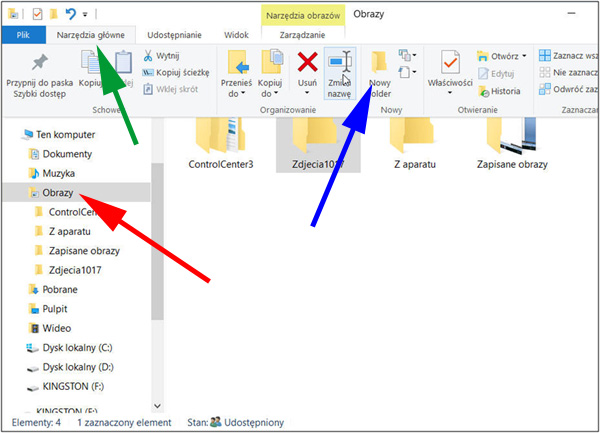Click the Narzędzia obrazów contextual tab header

303,16
